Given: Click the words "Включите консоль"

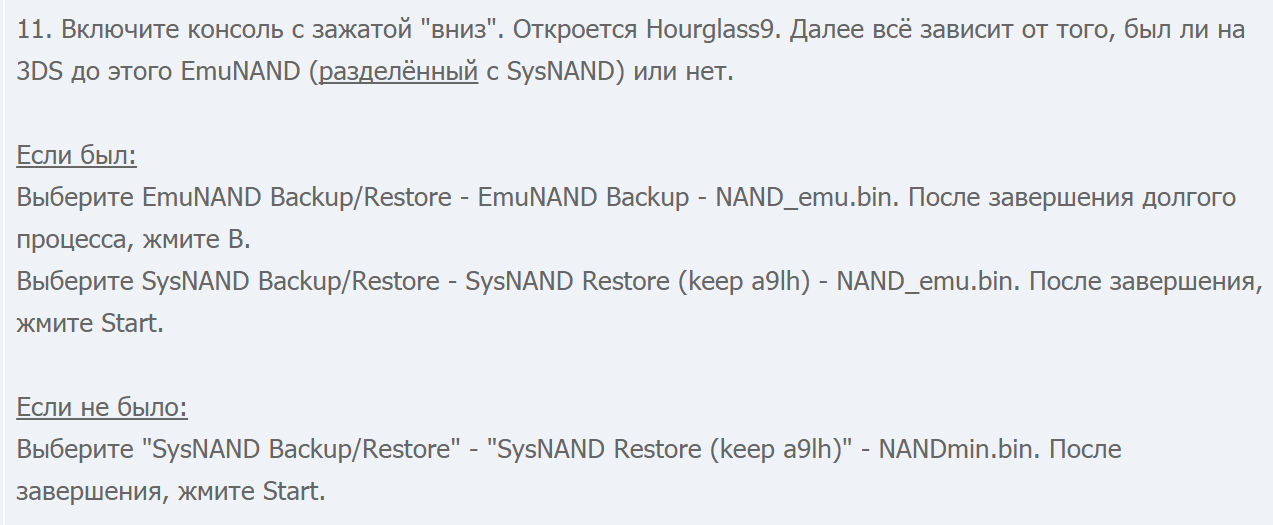Looking at the screenshot, I should click(162, 29).
